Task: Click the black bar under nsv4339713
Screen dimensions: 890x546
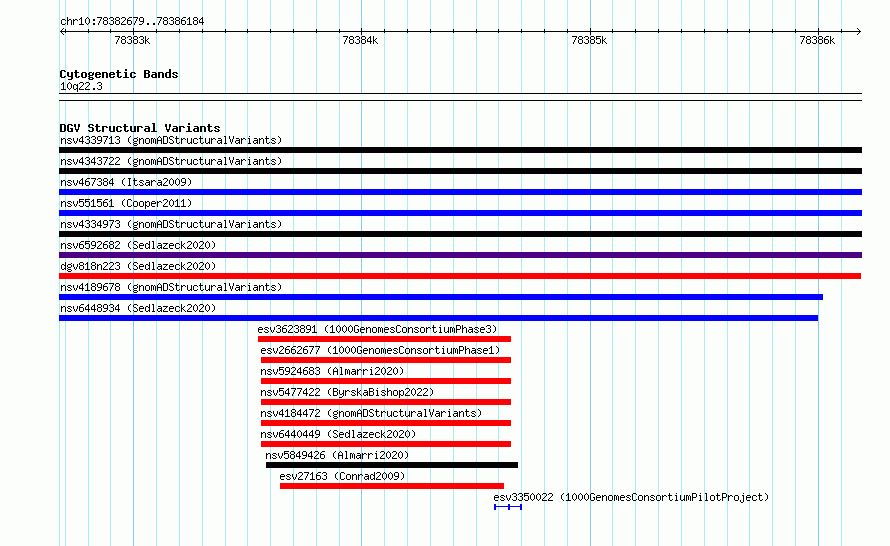Action: 460,150
